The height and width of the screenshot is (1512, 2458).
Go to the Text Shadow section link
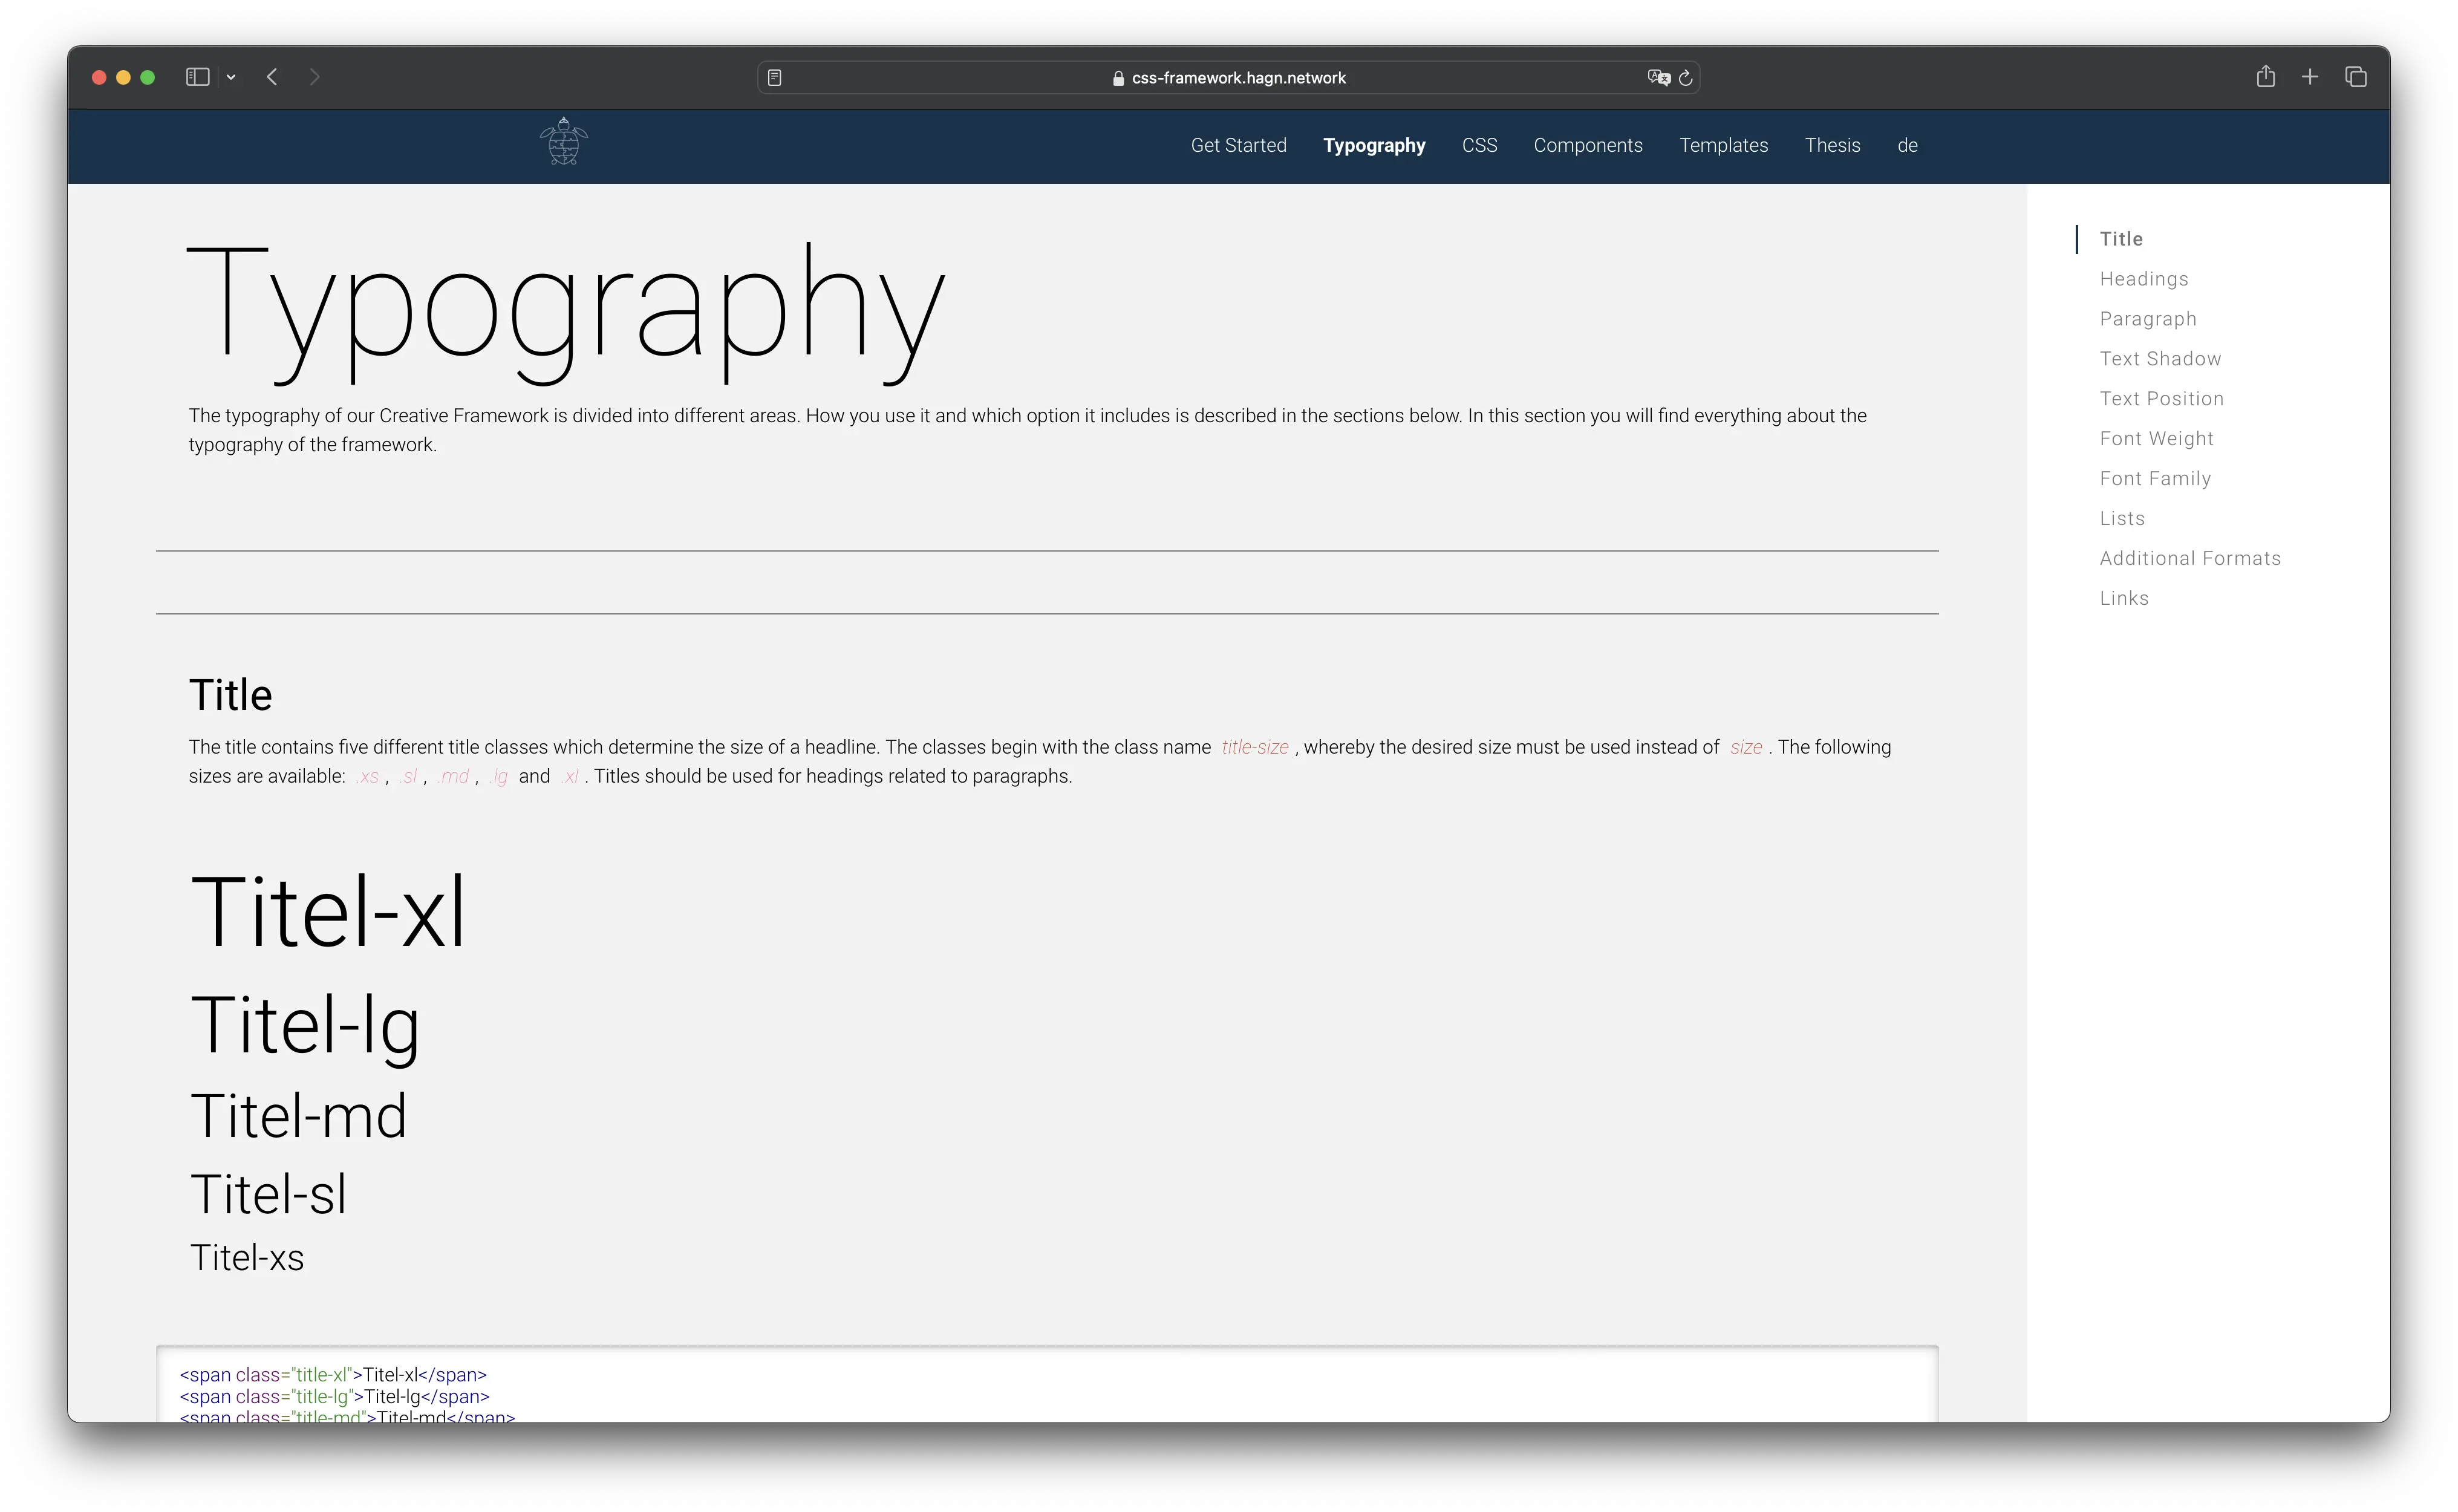click(2160, 359)
